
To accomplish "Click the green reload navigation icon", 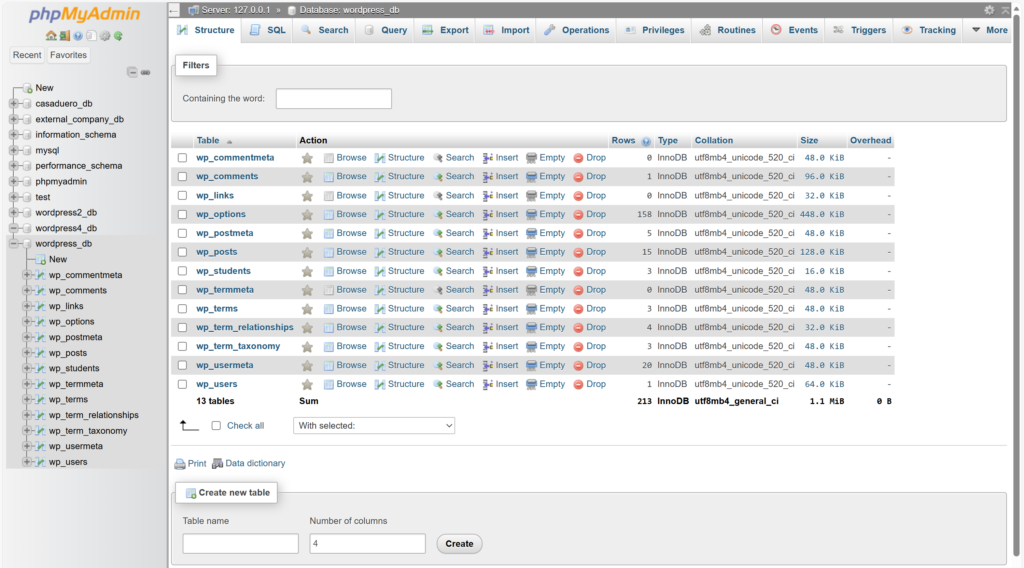I will [x=118, y=36].
